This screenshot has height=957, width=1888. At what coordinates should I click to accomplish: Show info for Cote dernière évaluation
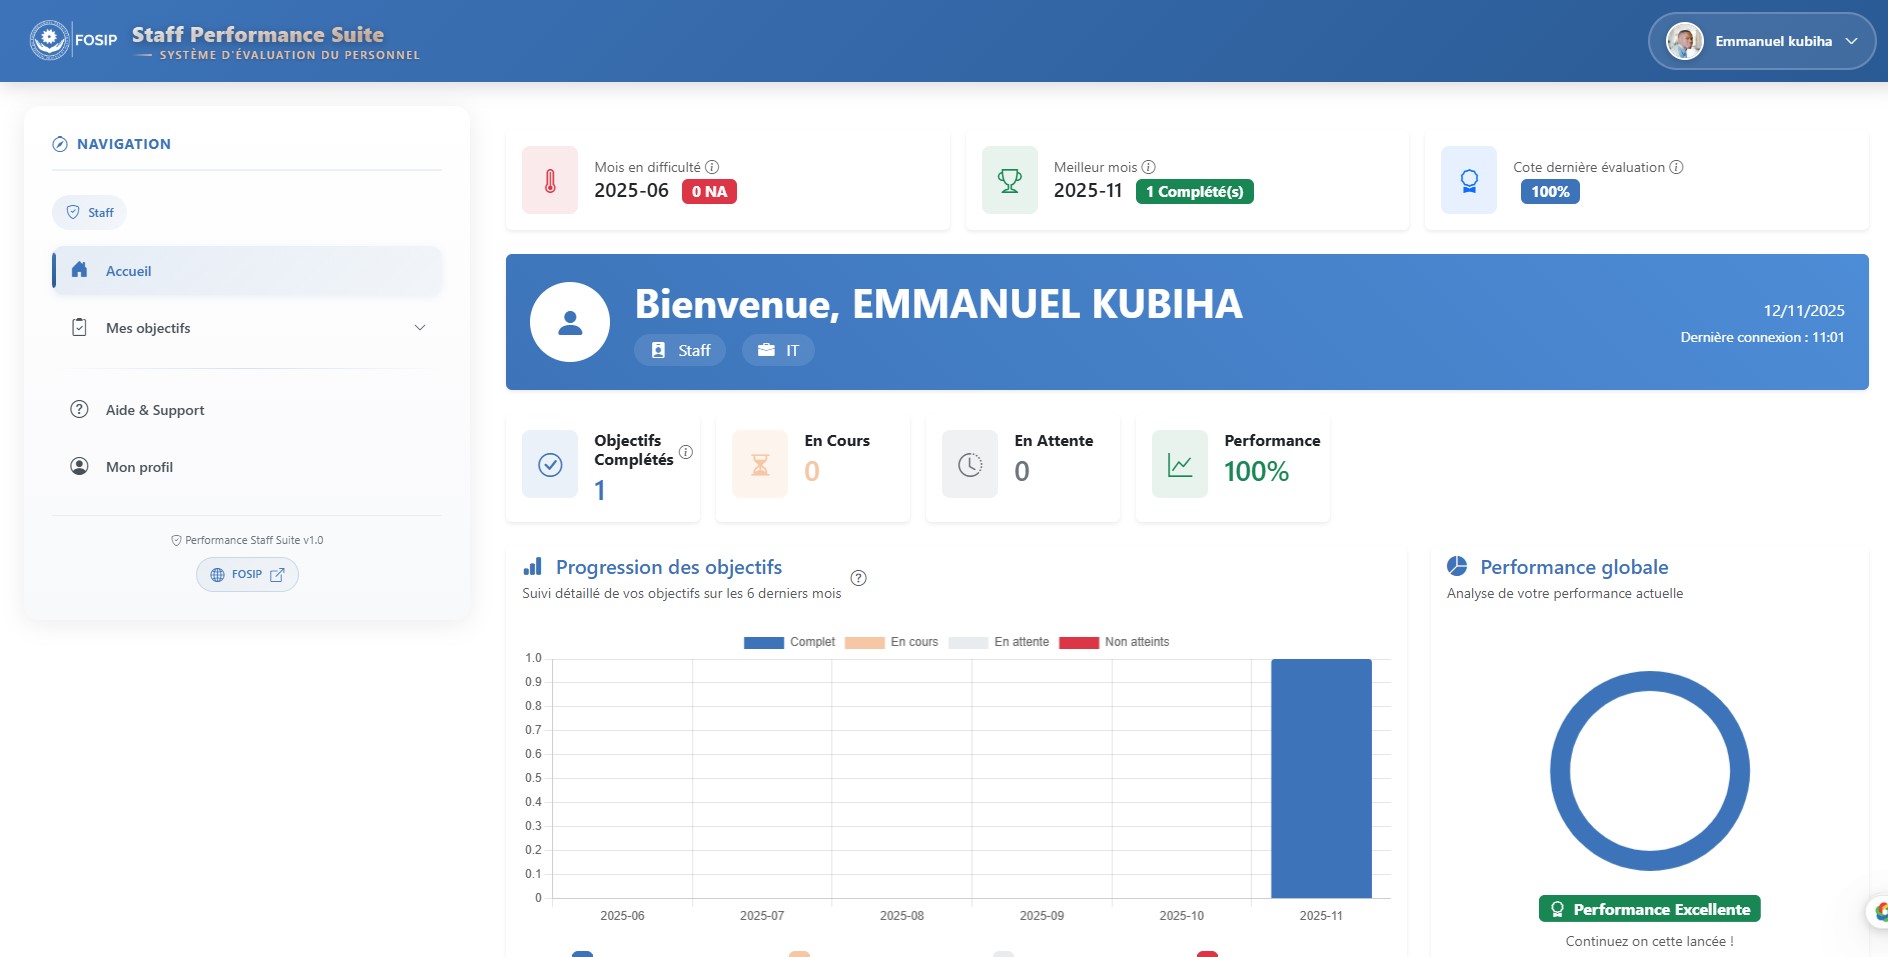[x=1676, y=167]
